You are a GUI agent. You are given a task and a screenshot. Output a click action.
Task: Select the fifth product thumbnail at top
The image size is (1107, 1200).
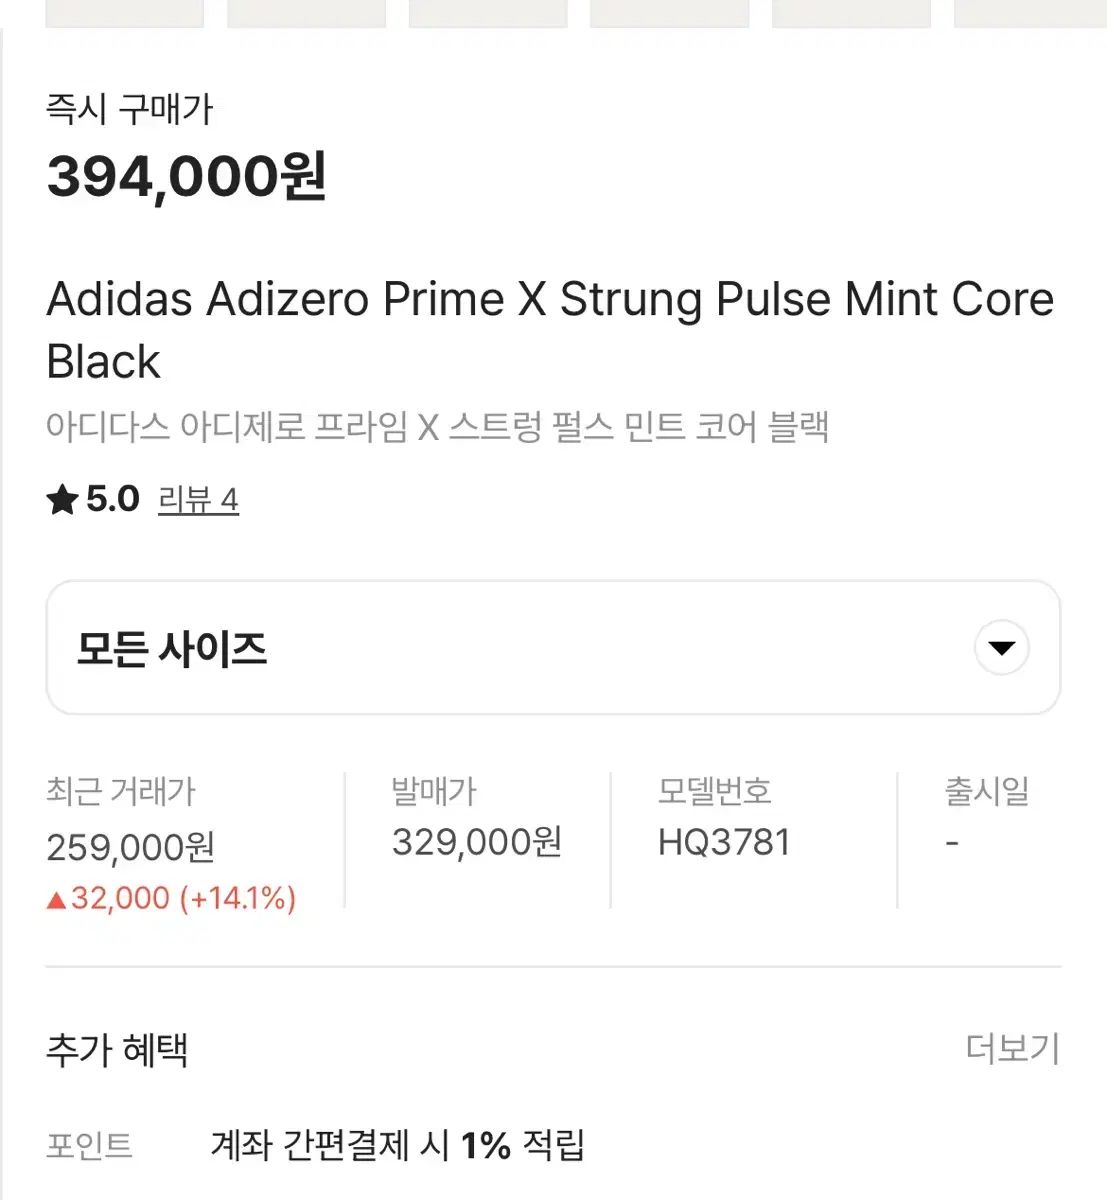[851, 14]
